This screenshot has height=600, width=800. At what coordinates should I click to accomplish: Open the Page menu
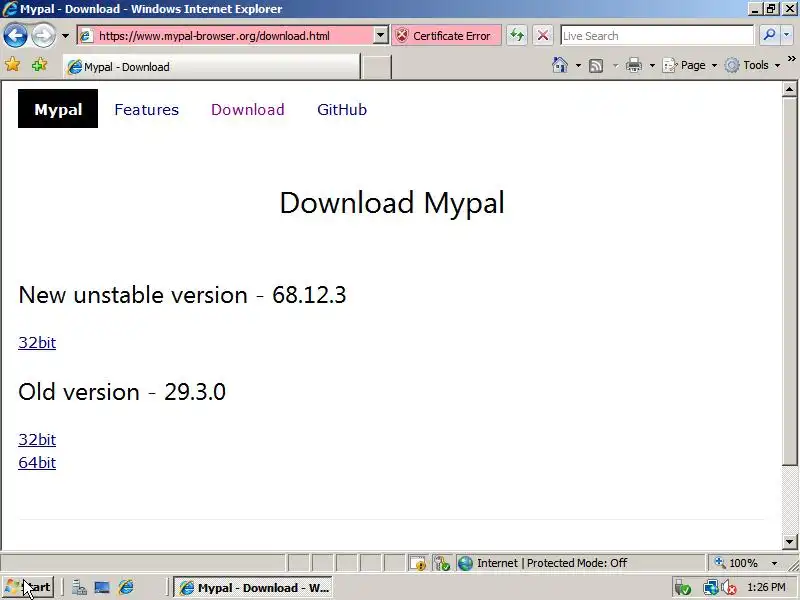[689, 65]
